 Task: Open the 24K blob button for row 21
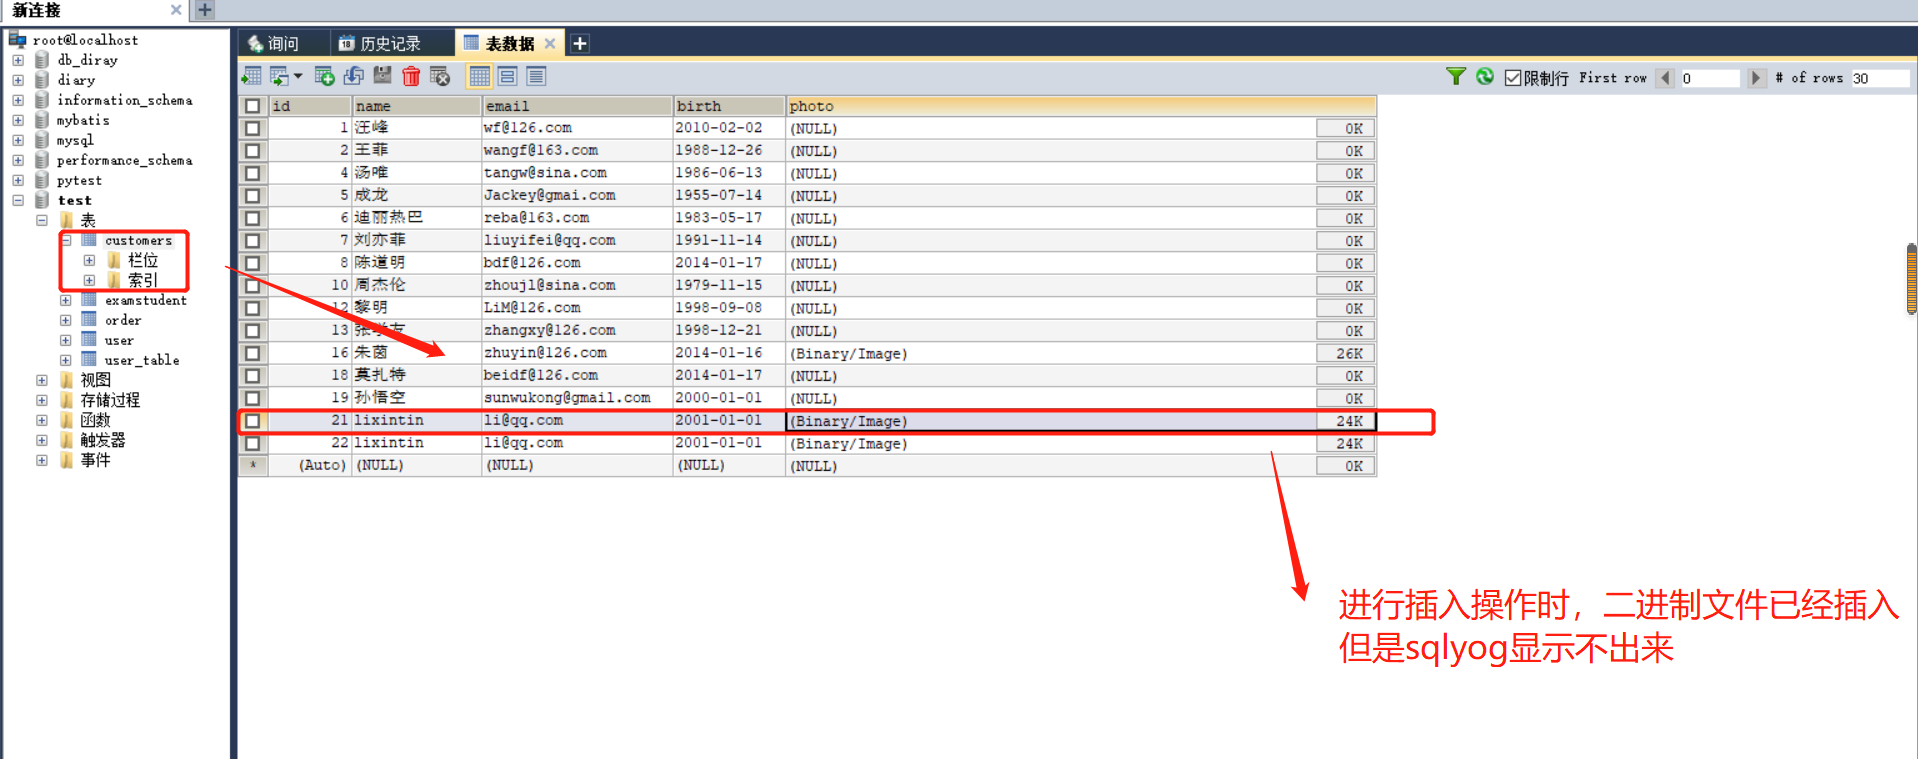click(1346, 421)
